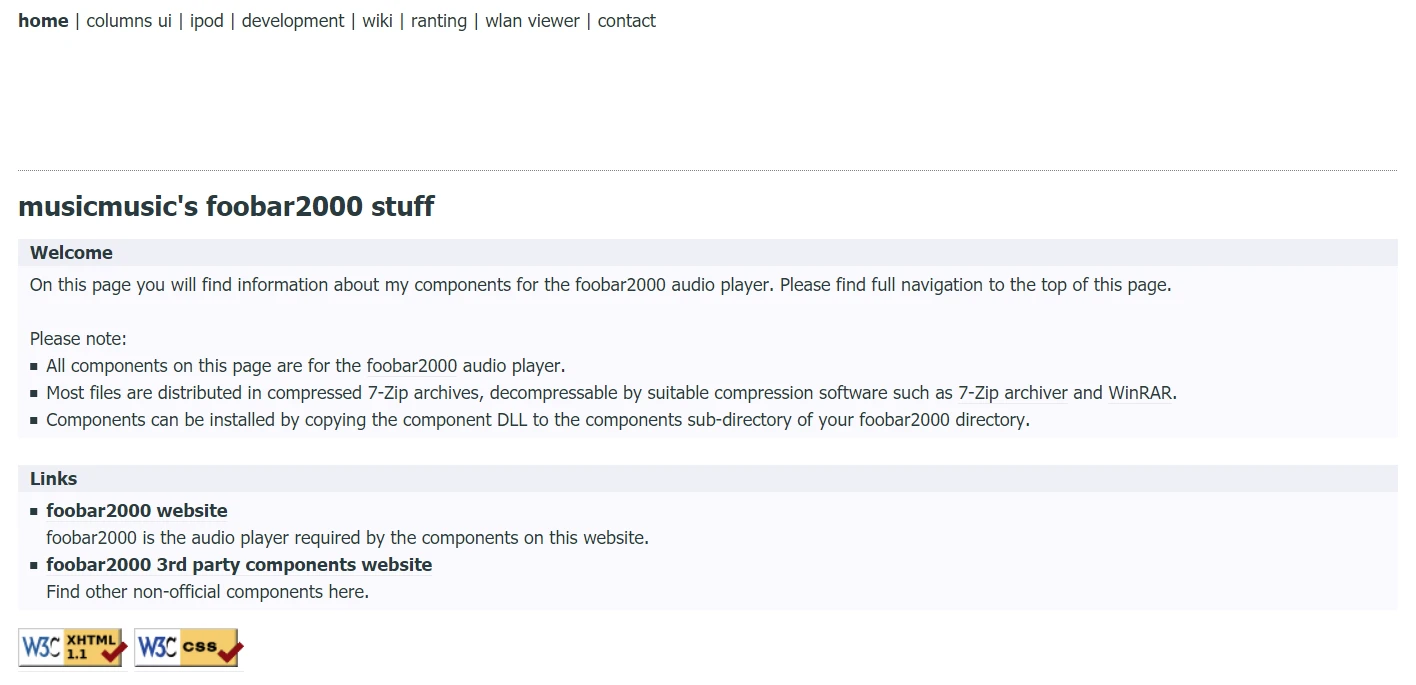Click the Welcome section header
Screen dimensions: 1416x685
tap(71, 253)
